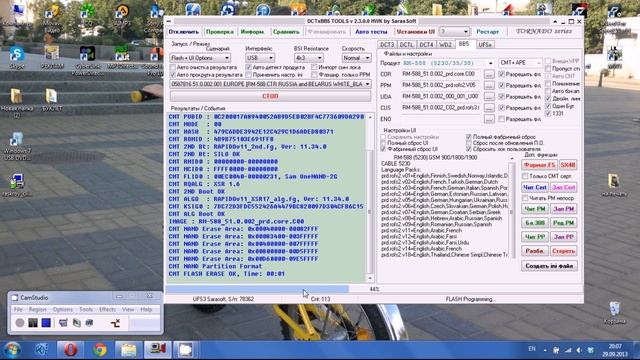Toggle Авто очистка результата checkbox
This screenshot has height=360, width=640.
pos(173,67)
